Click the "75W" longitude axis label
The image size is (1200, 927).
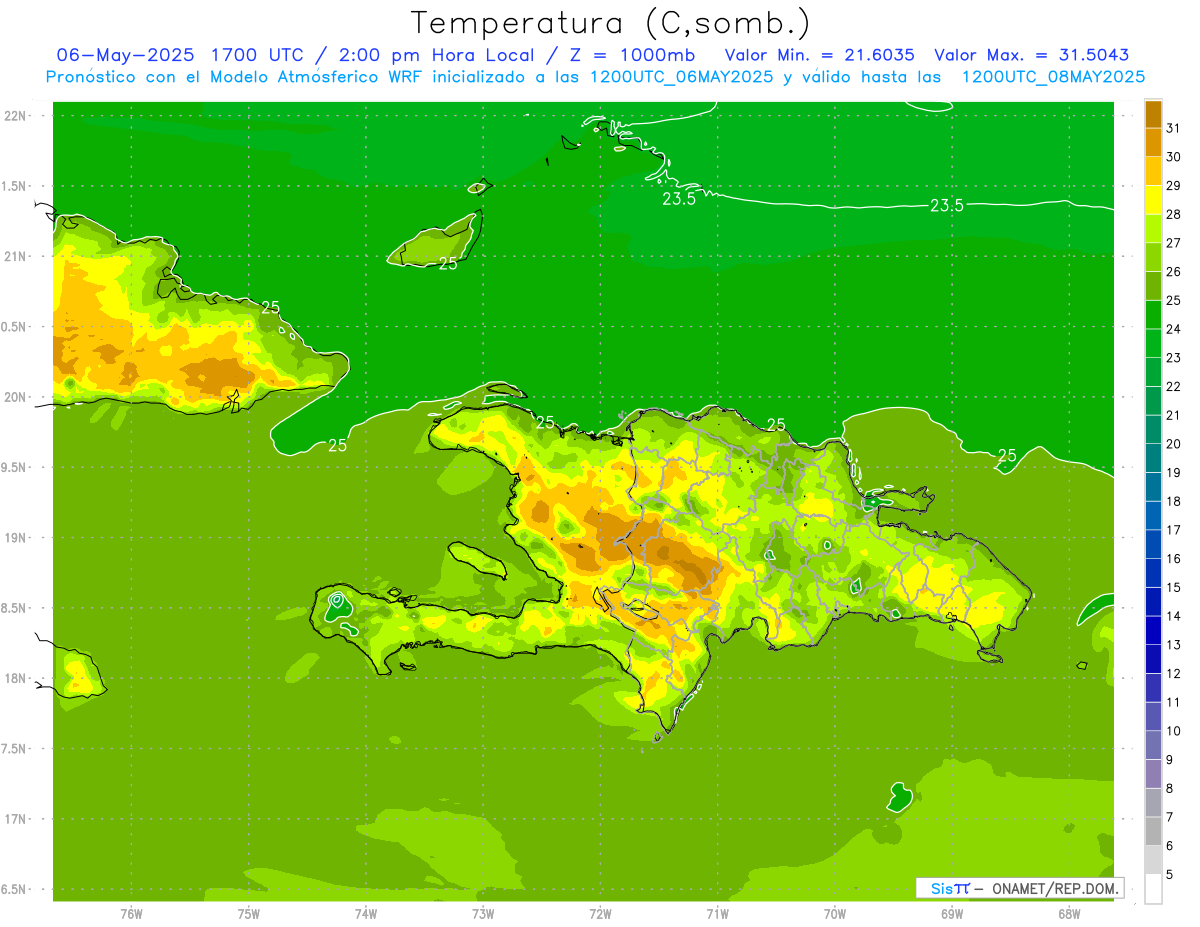coord(249,914)
